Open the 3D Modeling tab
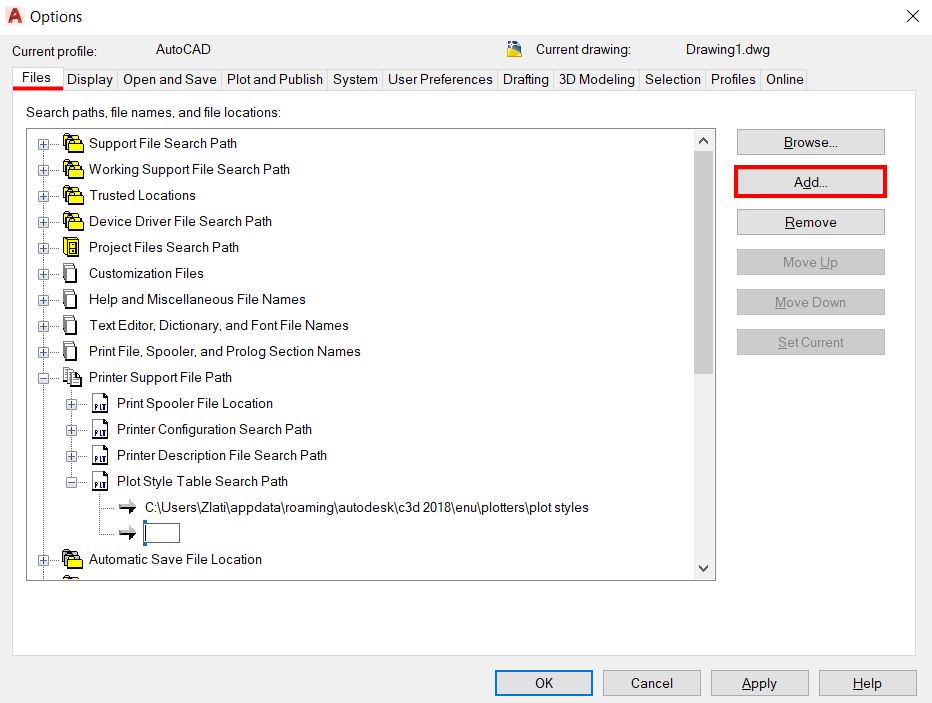The image size is (932, 703). pyautogui.click(x=597, y=80)
